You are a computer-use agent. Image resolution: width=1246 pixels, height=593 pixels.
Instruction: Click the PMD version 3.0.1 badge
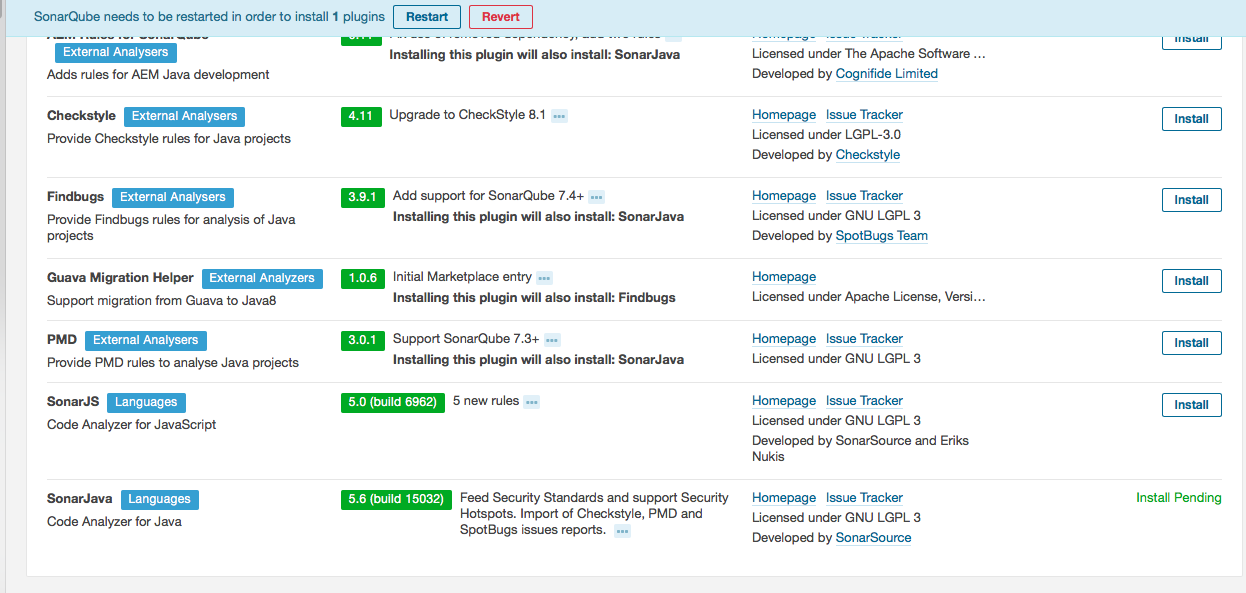pyautogui.click(x=363, y=340)
